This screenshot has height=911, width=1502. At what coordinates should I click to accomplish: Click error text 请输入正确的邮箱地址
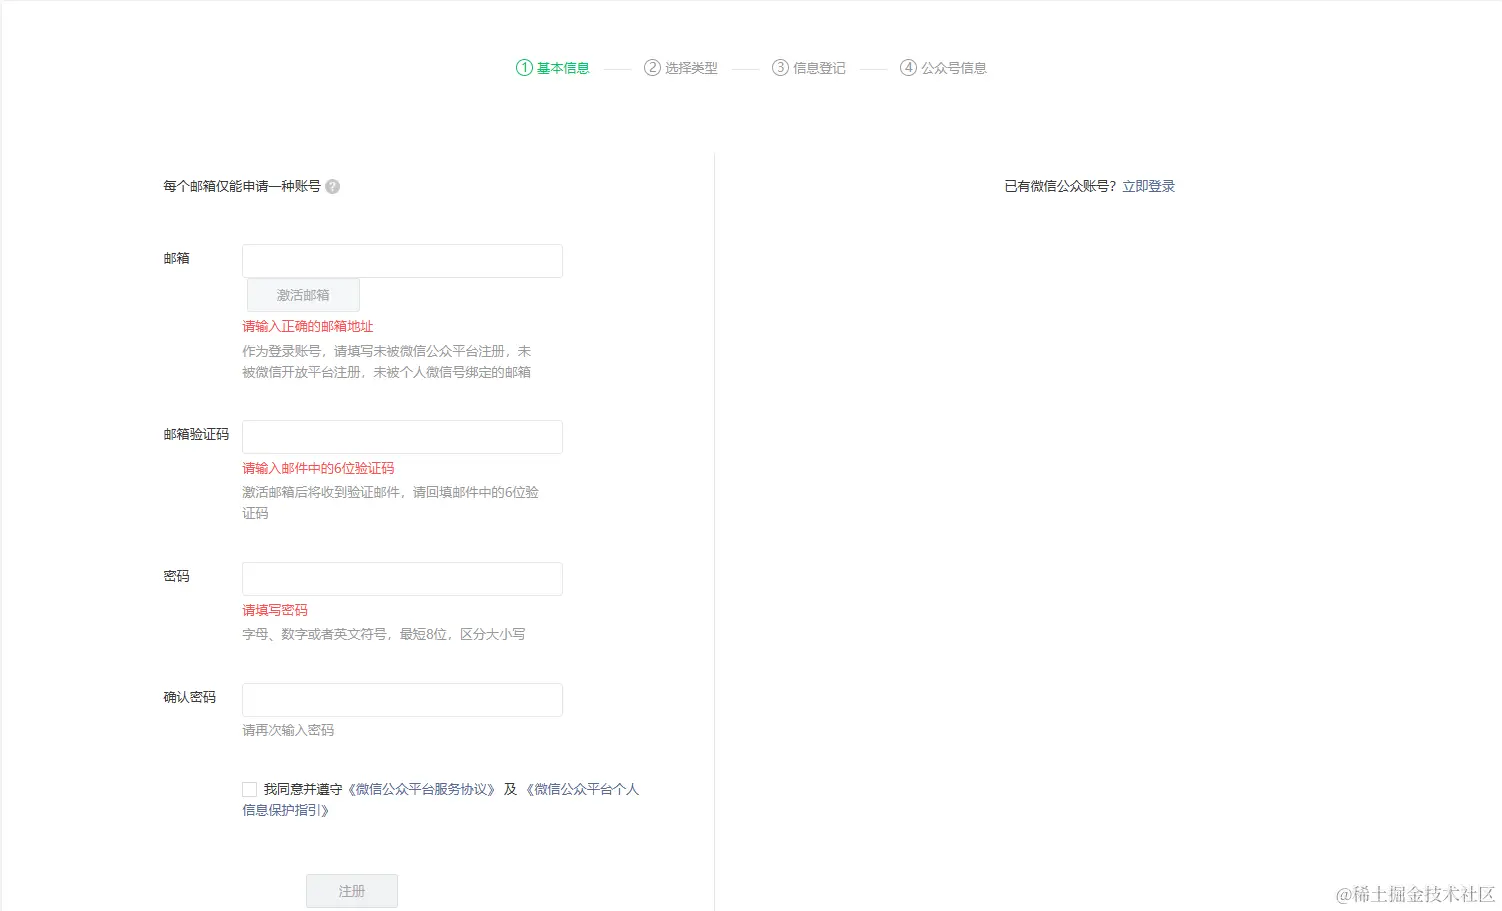(x=308, y=327)
